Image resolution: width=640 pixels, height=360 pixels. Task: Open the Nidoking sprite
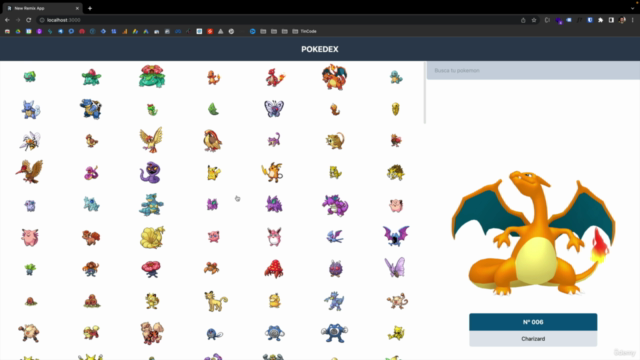335,205
